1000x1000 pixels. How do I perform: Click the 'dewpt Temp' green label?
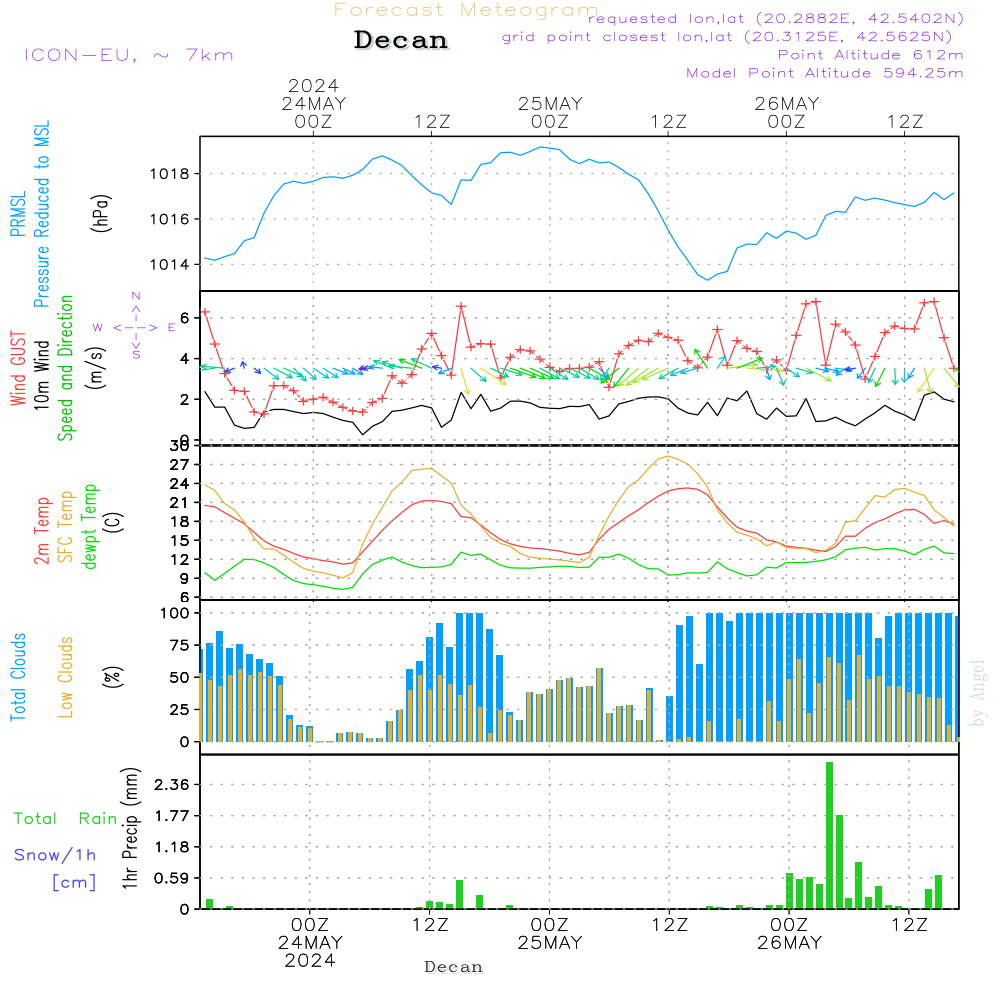click(89, 526)
